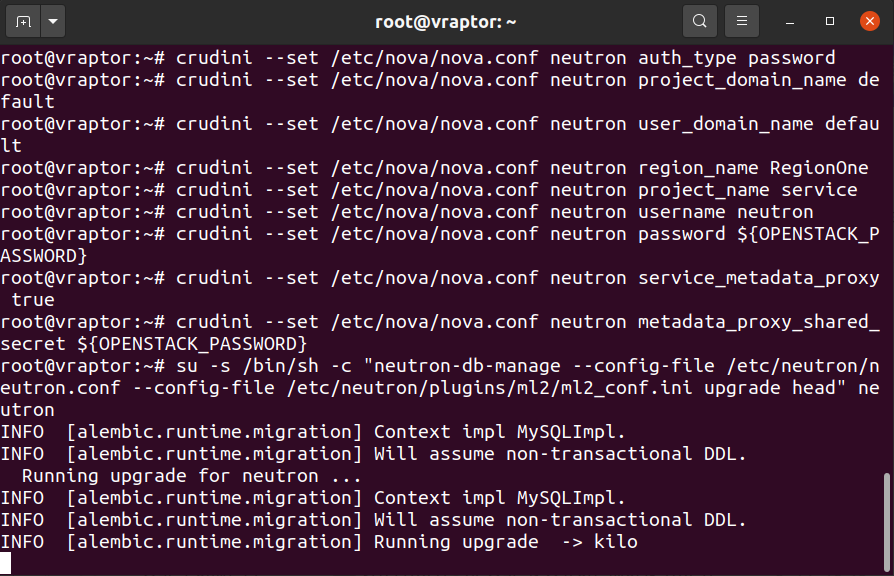894x576 pixels.
Task: Minimize the terminal window
Action: pyautogui.click(x=790, y=22)
